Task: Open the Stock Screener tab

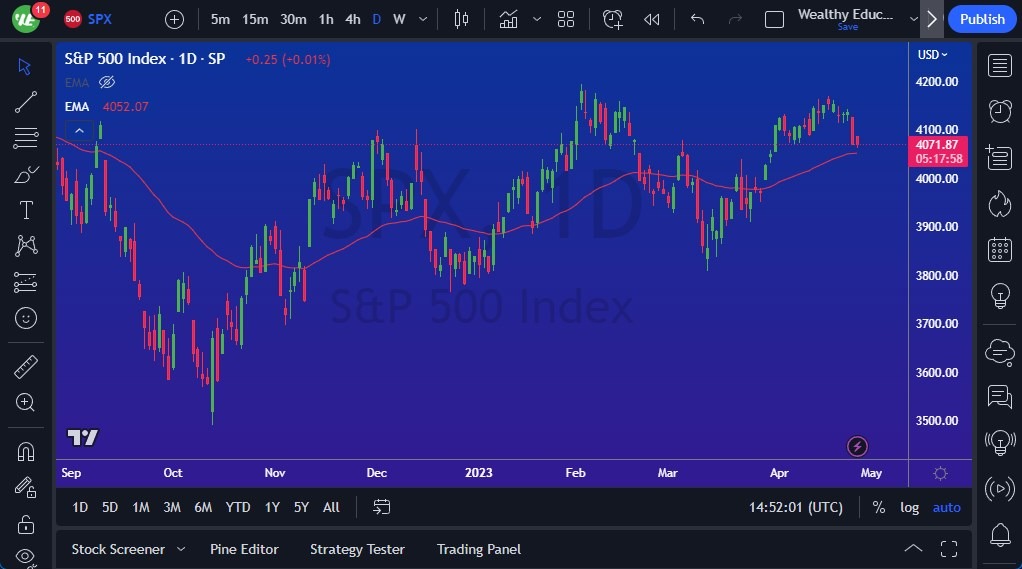Action: pyautogui.click(x=118, y=549)
